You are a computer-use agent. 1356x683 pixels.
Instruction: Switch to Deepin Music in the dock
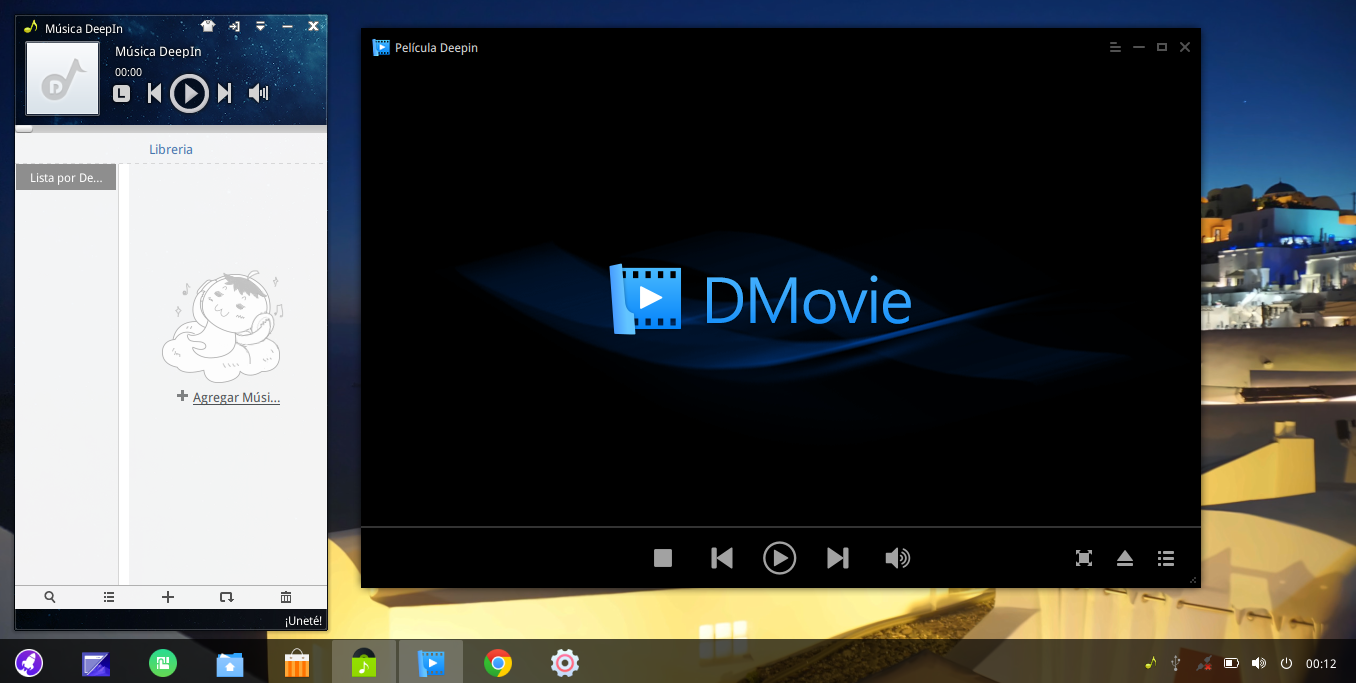pos(364,662)
